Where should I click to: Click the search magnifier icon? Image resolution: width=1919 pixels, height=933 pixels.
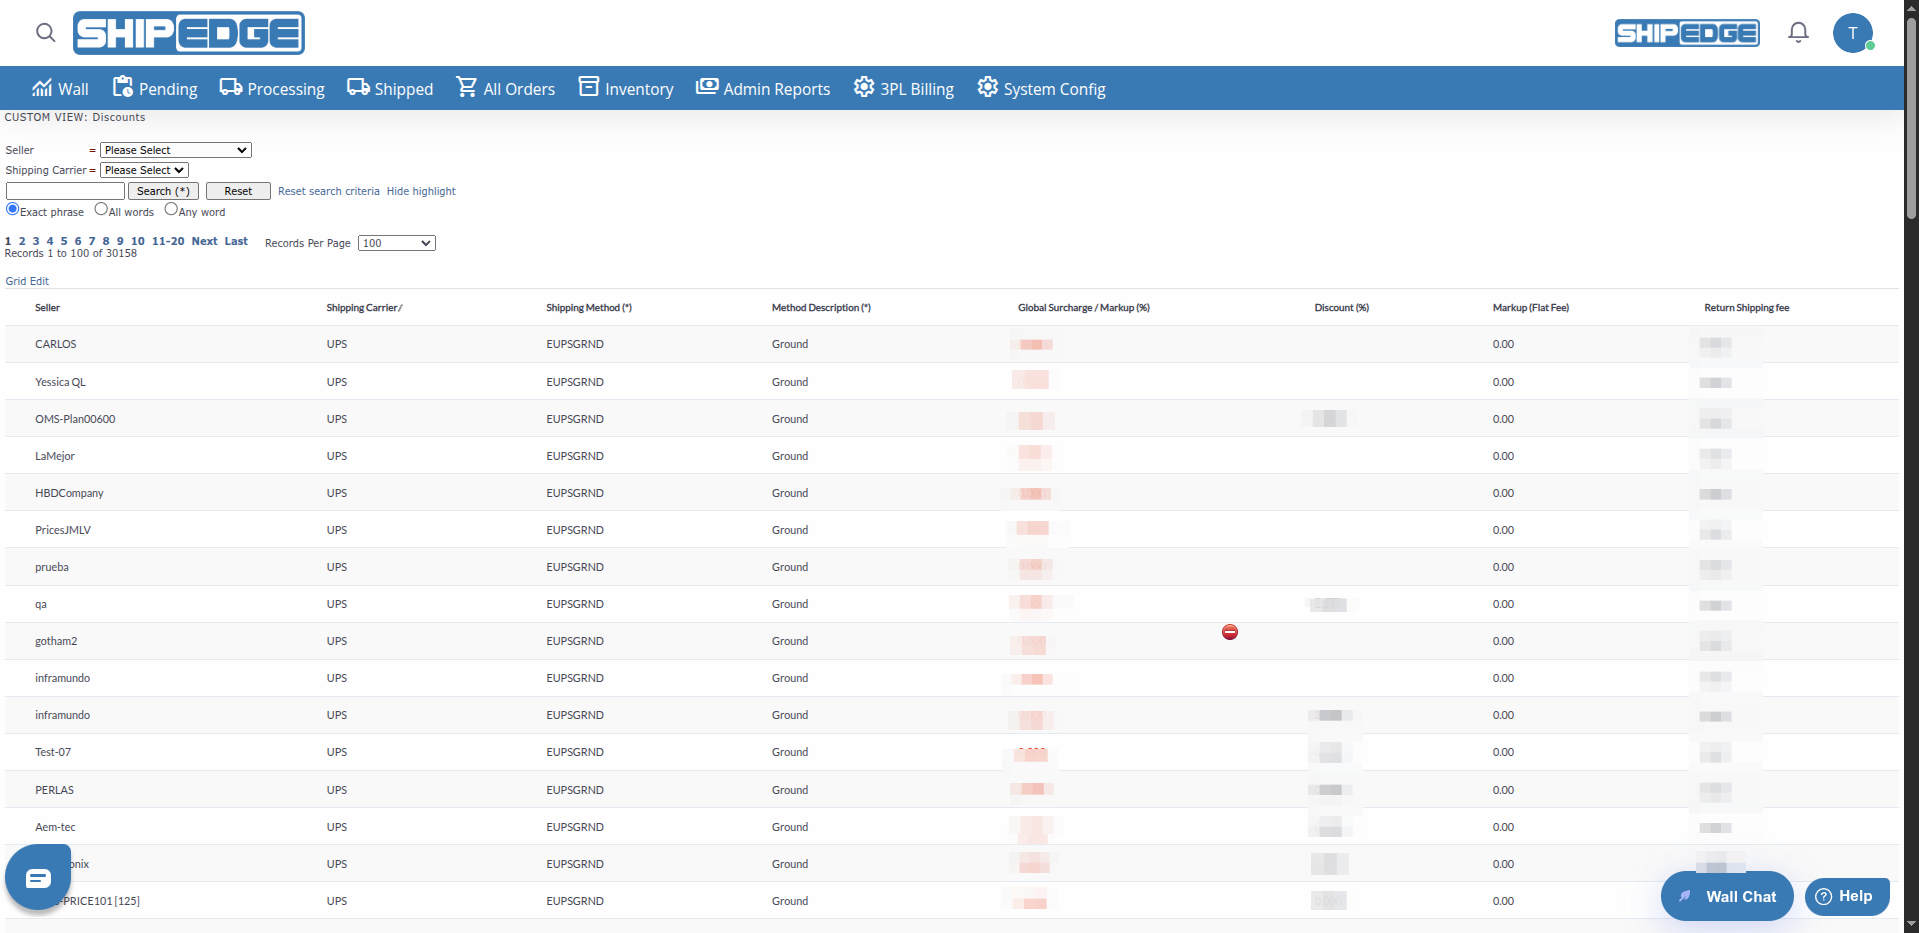pyautogui.click(x=45, y=33)
